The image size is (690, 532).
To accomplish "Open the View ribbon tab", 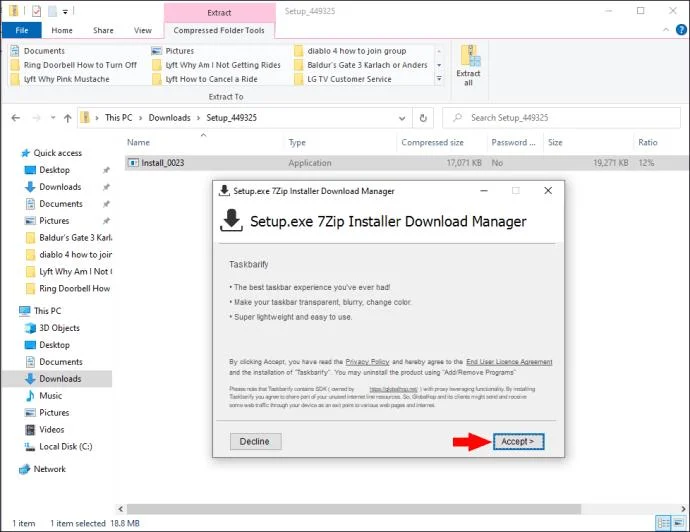I will point(143,30).
